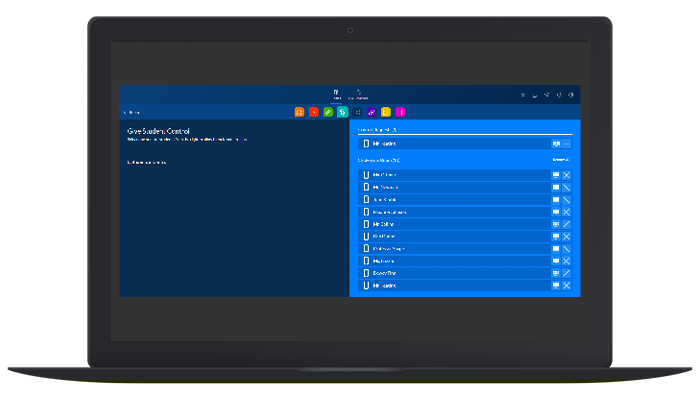
Task: Click the back link at top-left below header
Action: tap(131, 112)
